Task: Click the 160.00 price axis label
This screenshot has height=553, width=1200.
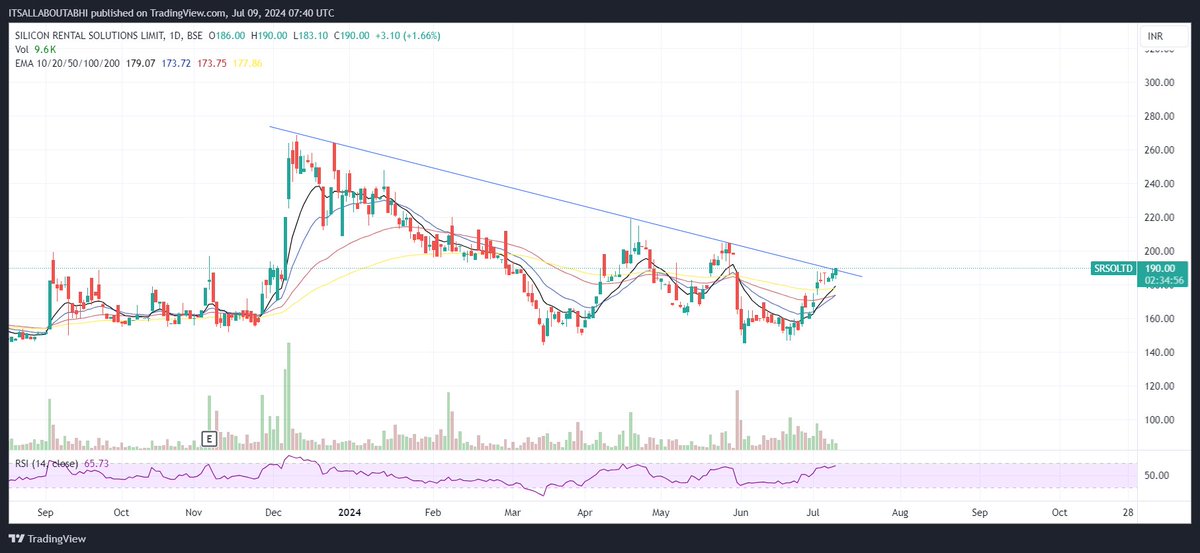Action: [1159, 319]
